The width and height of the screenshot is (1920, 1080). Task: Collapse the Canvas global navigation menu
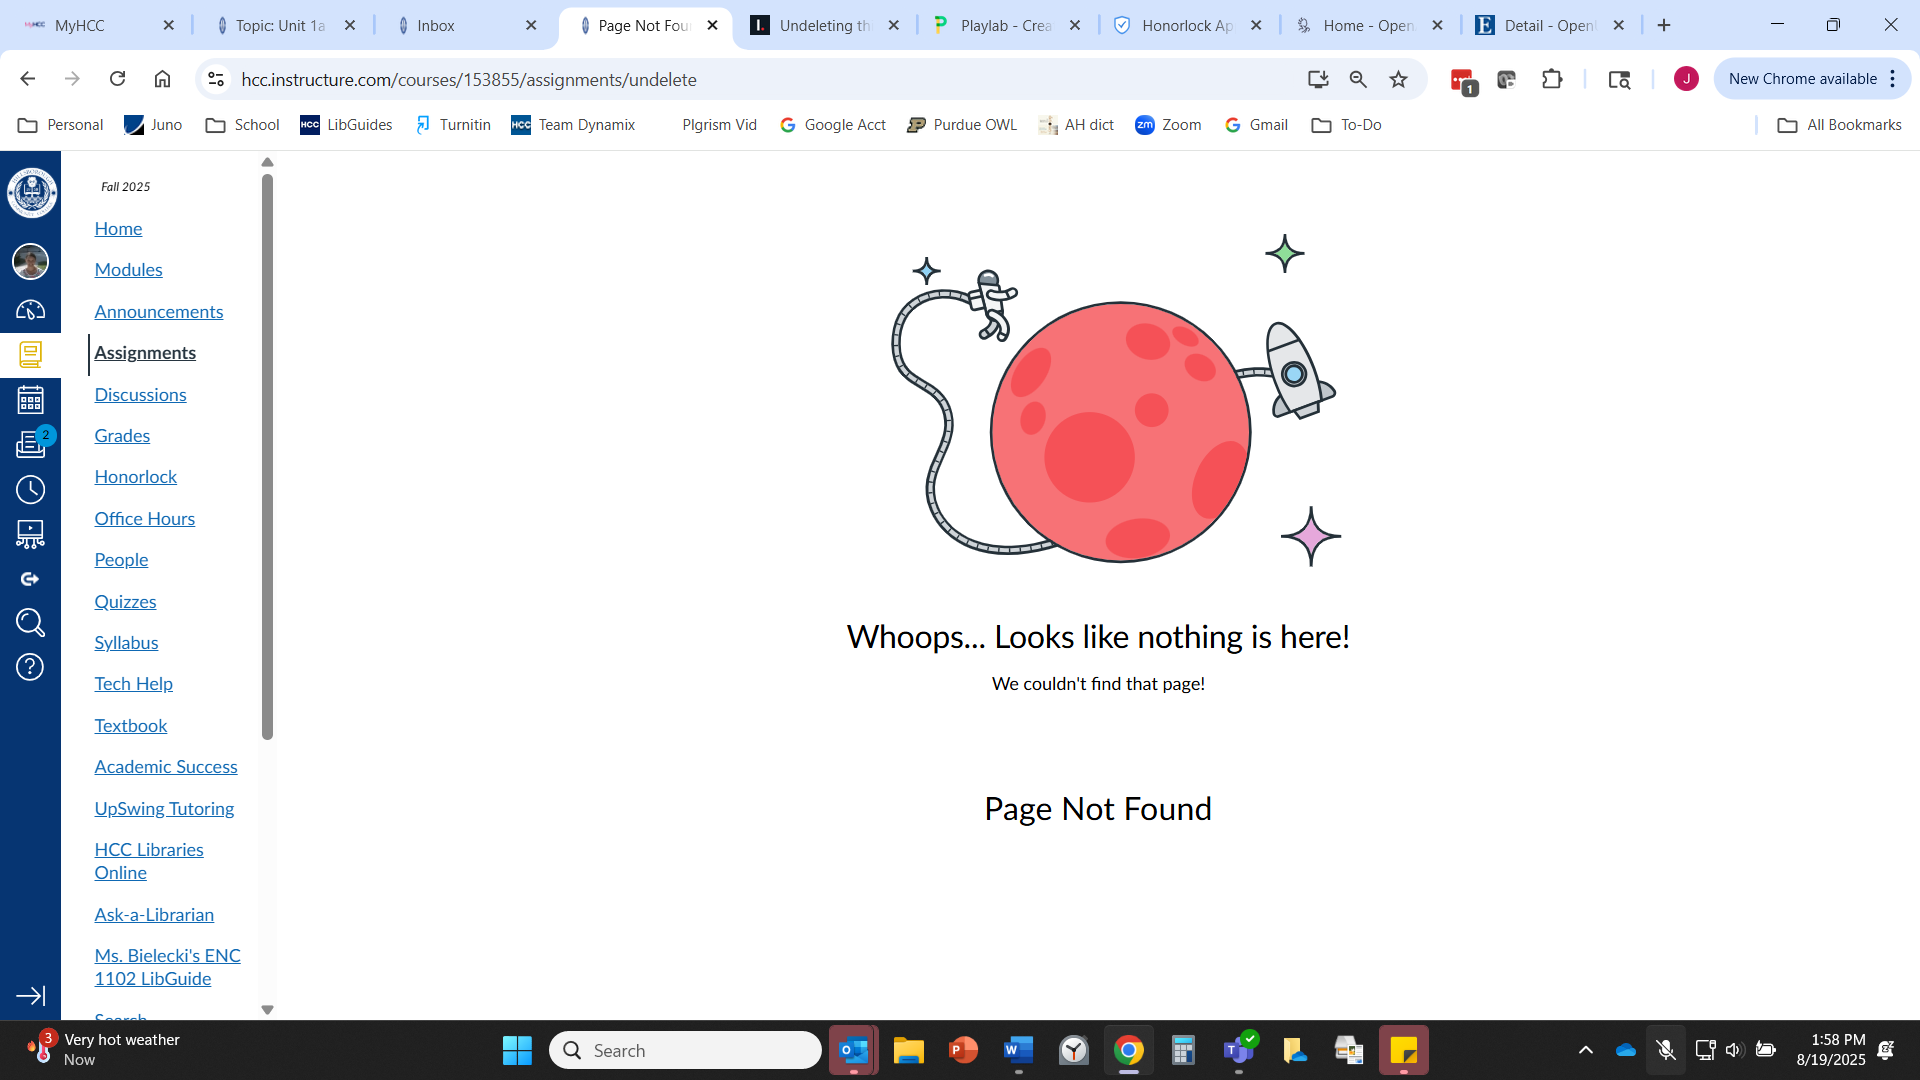coord(30,996)
